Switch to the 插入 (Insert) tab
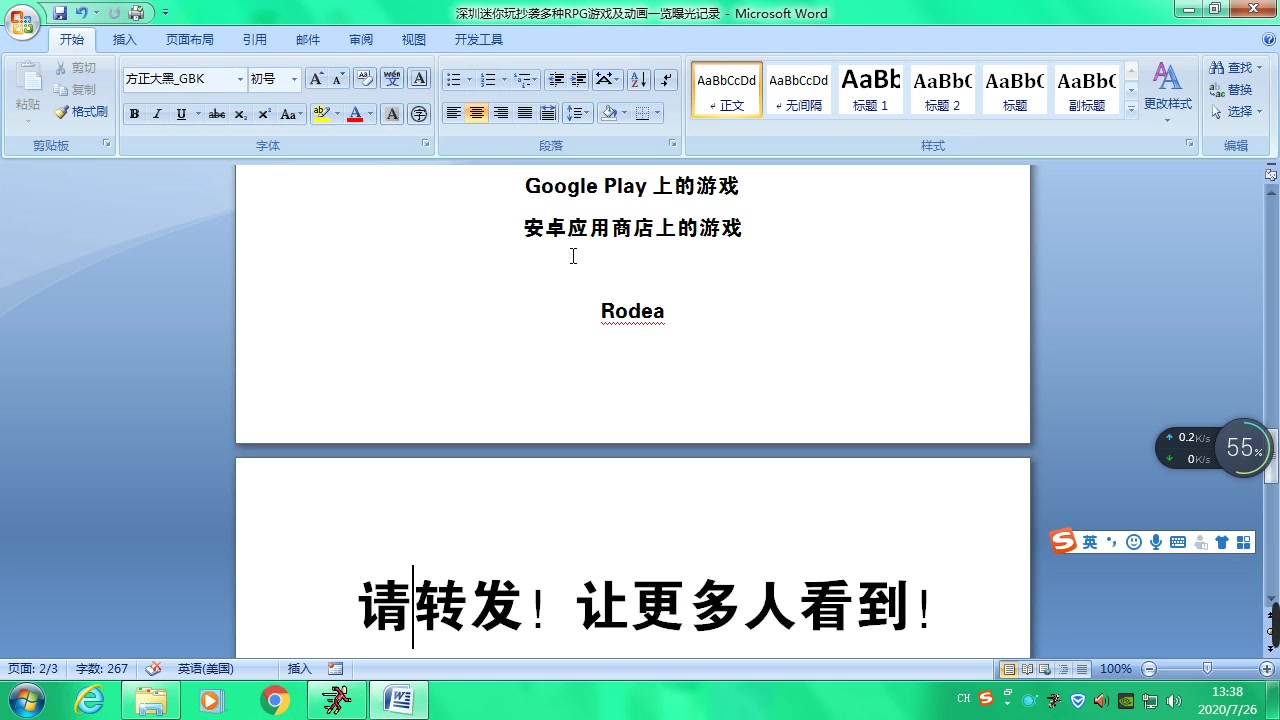The height and width of the screenshot is (720, 1280). click(x=125, y=40)
